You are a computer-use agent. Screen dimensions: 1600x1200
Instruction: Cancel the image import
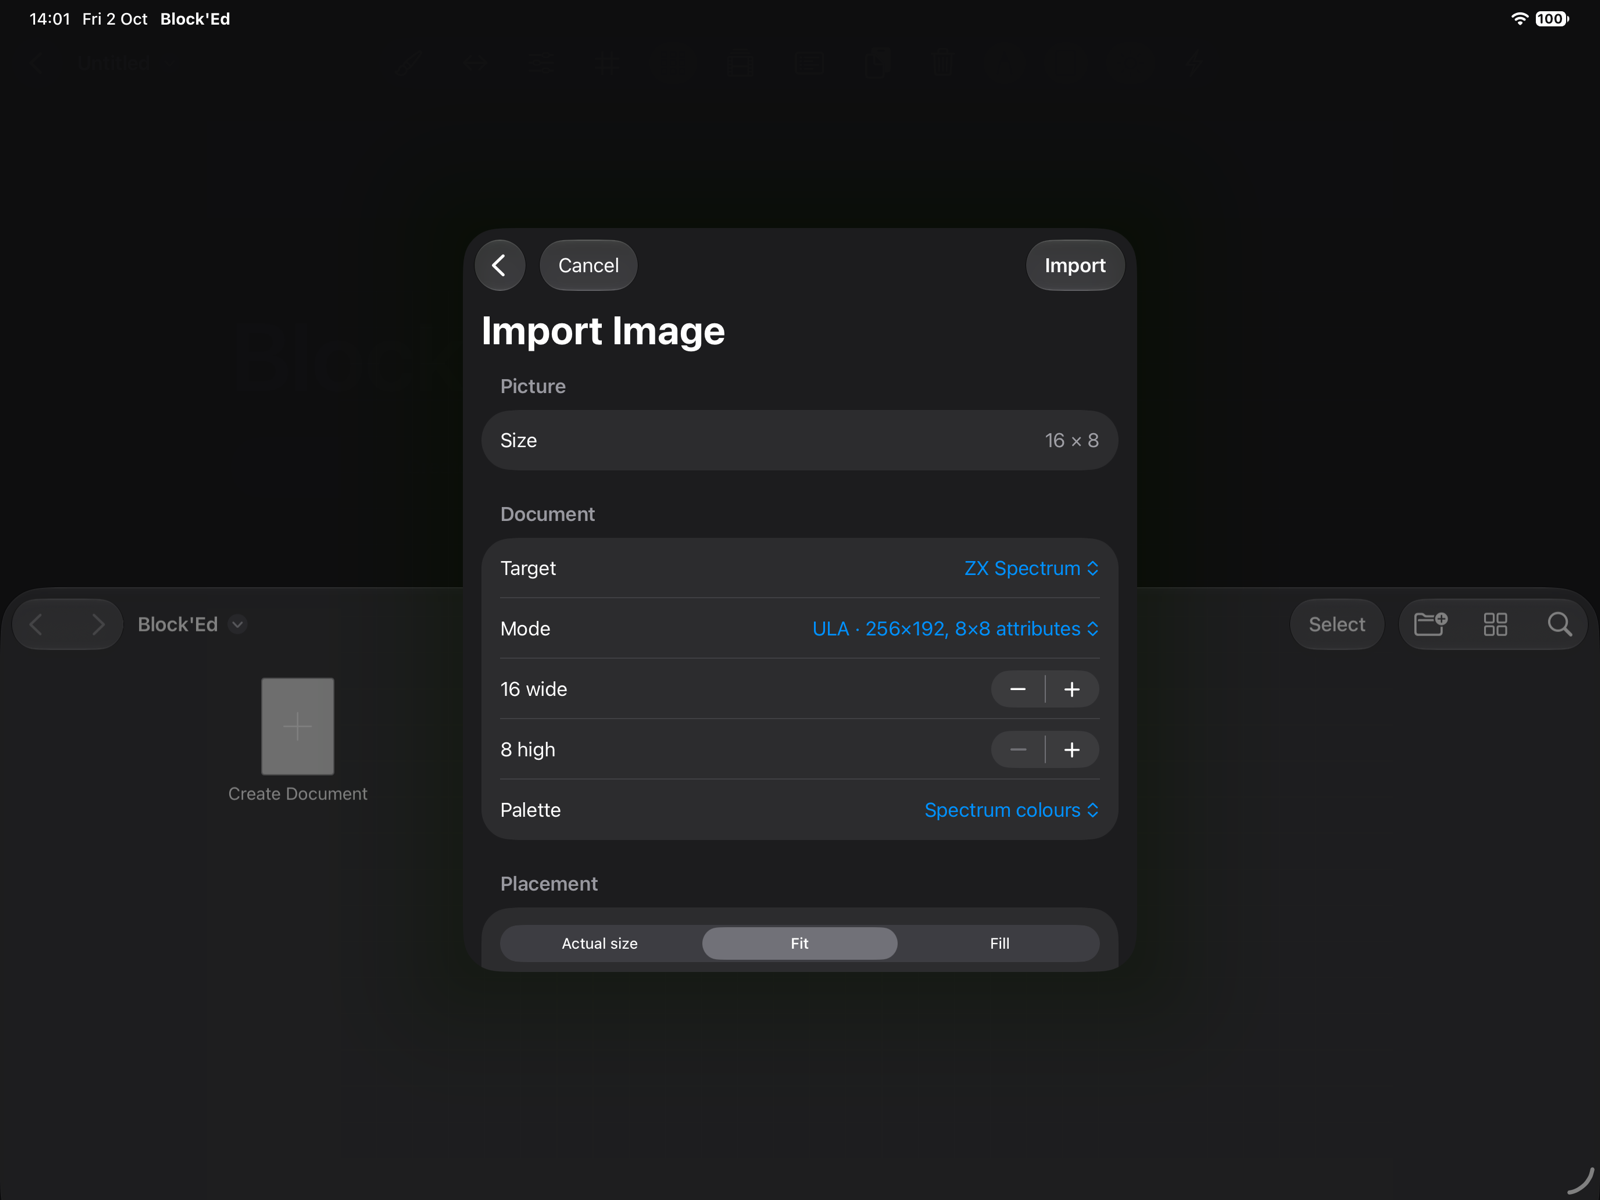click(x=588, y=265)
